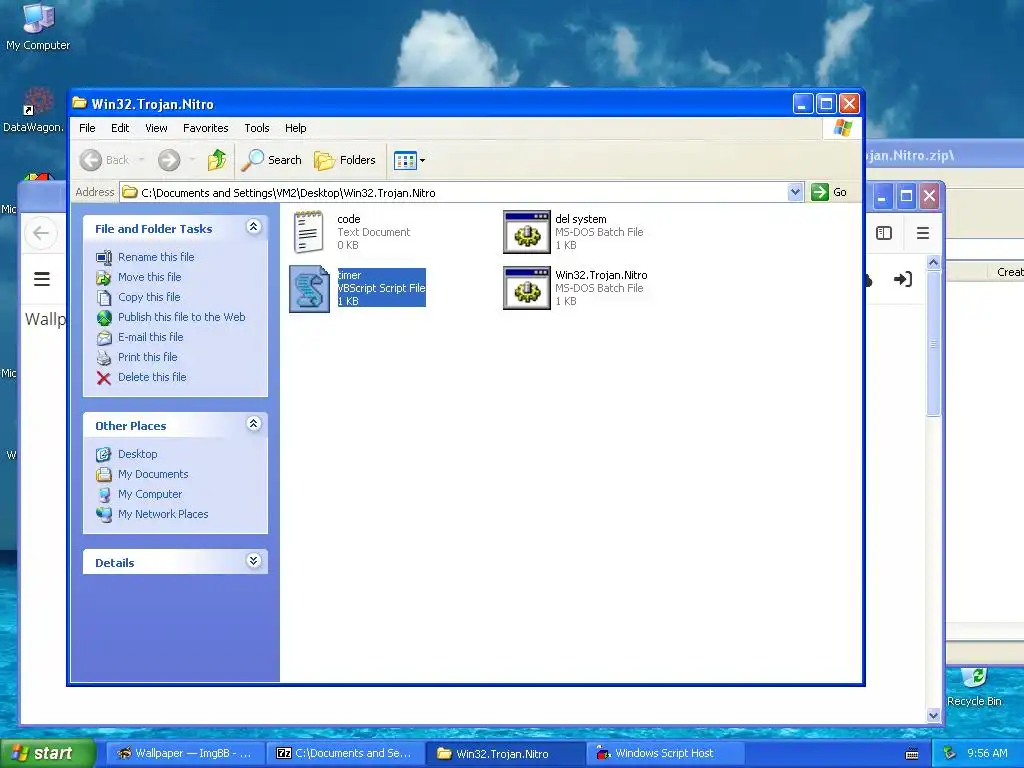Click the red X delete icon

click(104, 377)
